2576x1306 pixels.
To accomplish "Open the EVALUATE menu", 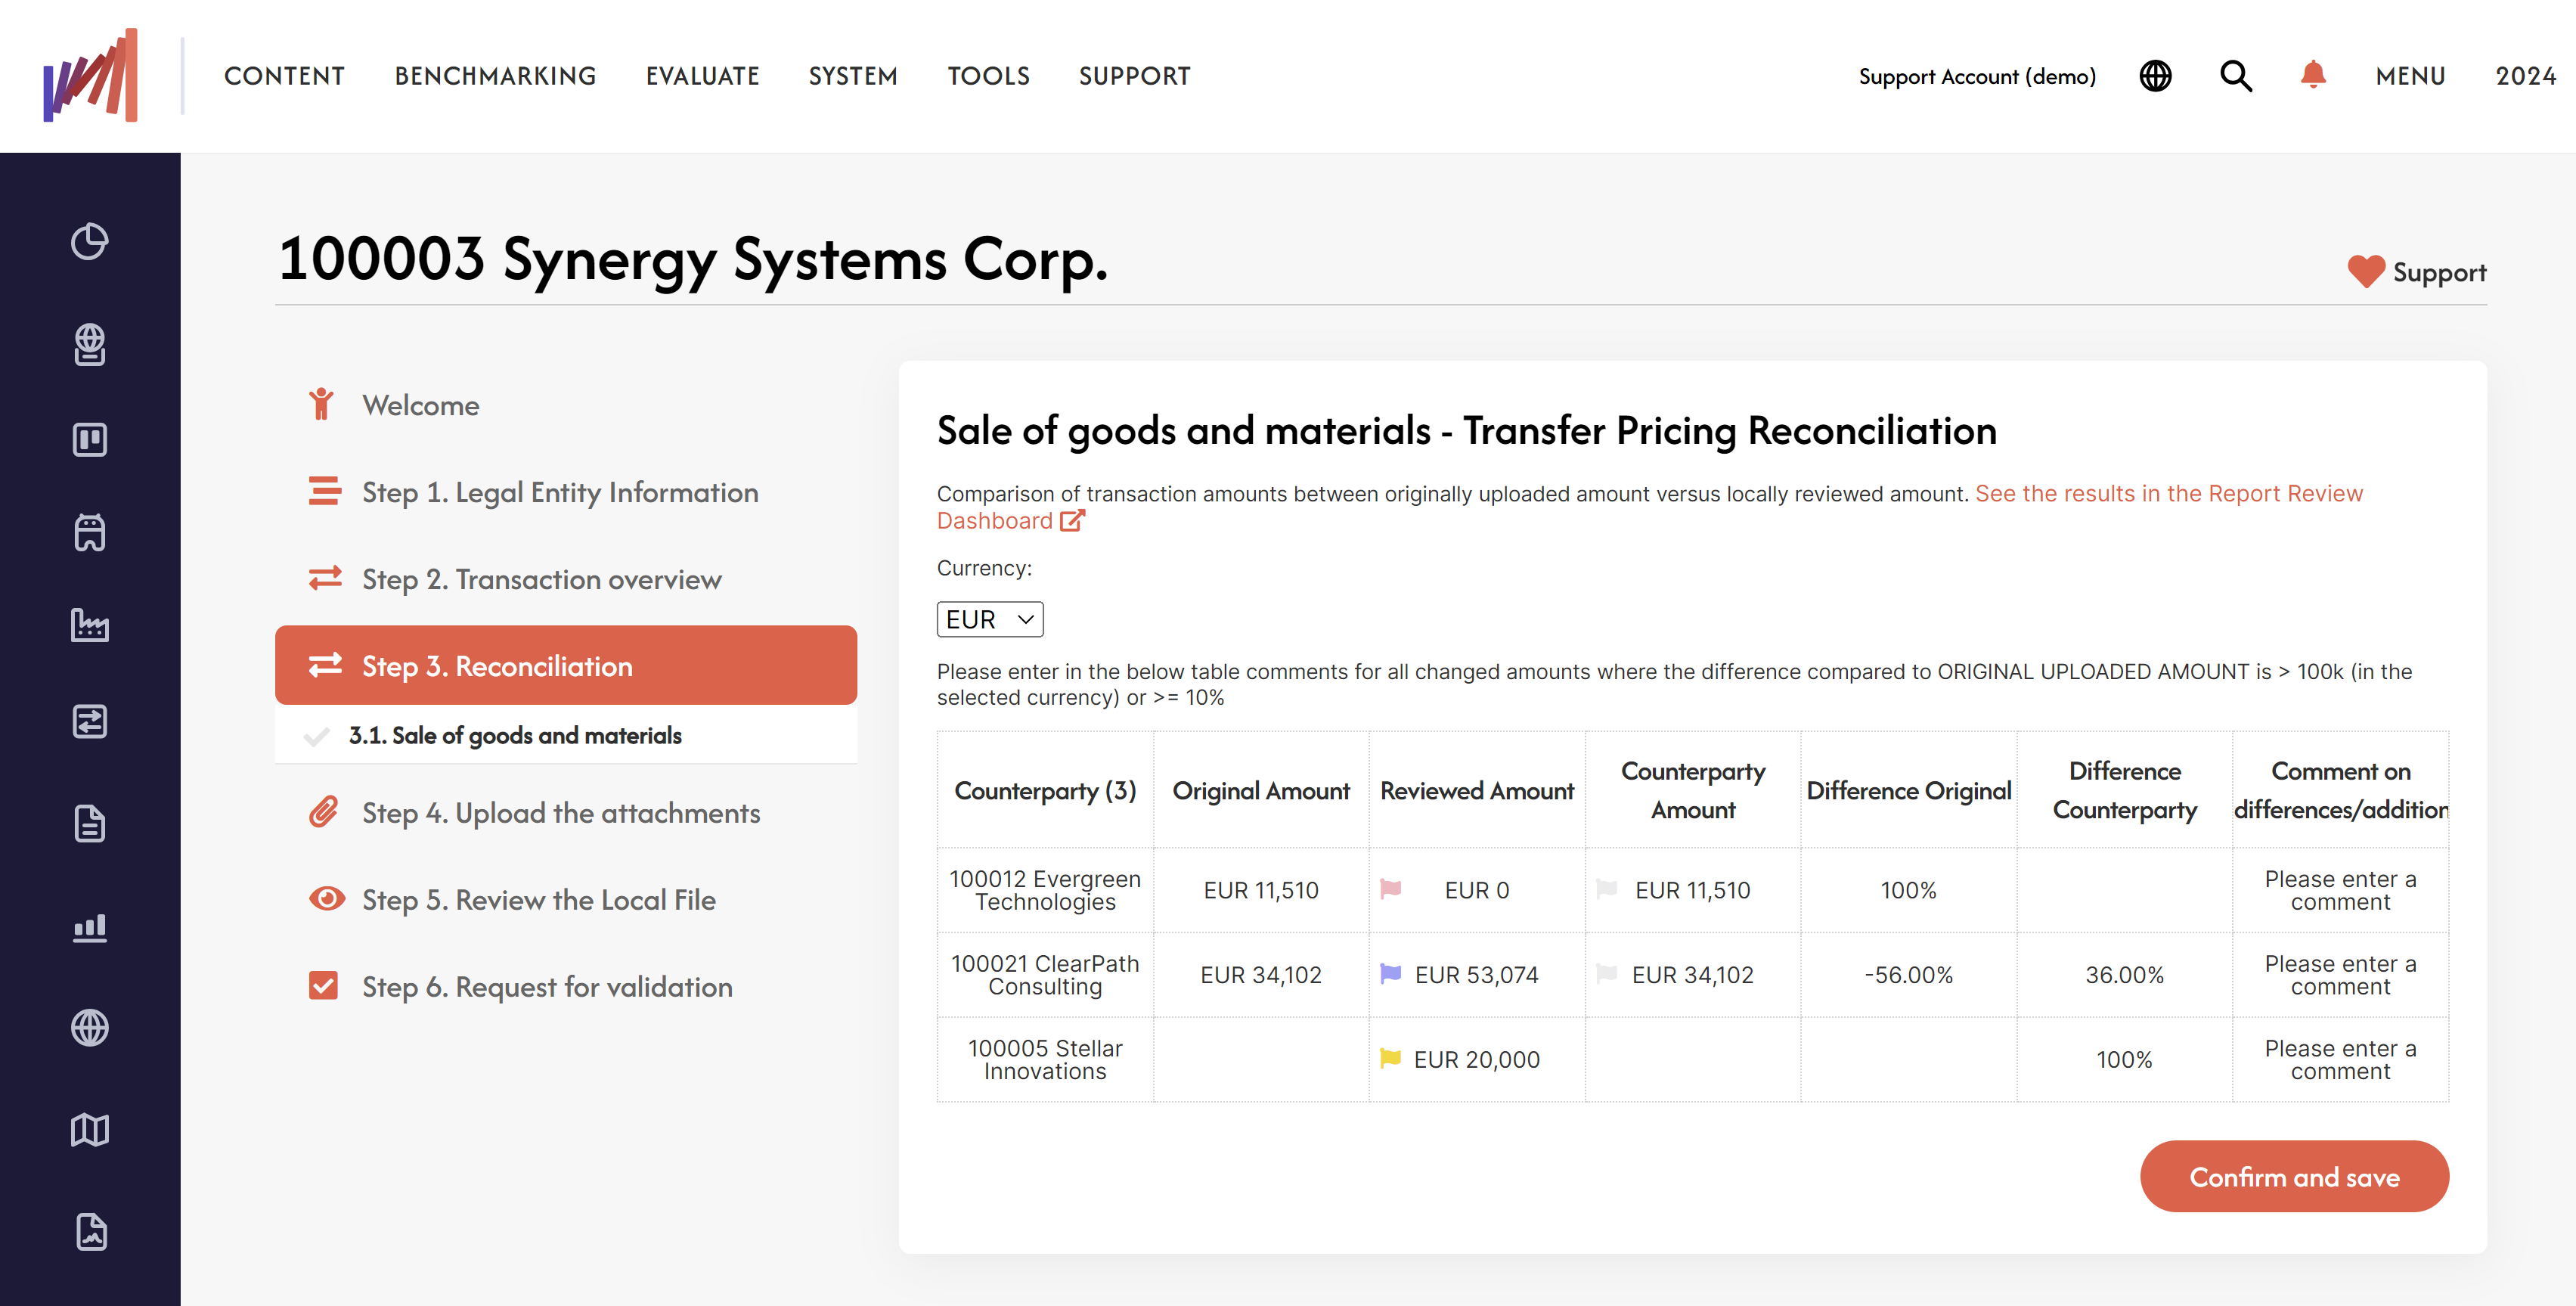I will [702, 76].
